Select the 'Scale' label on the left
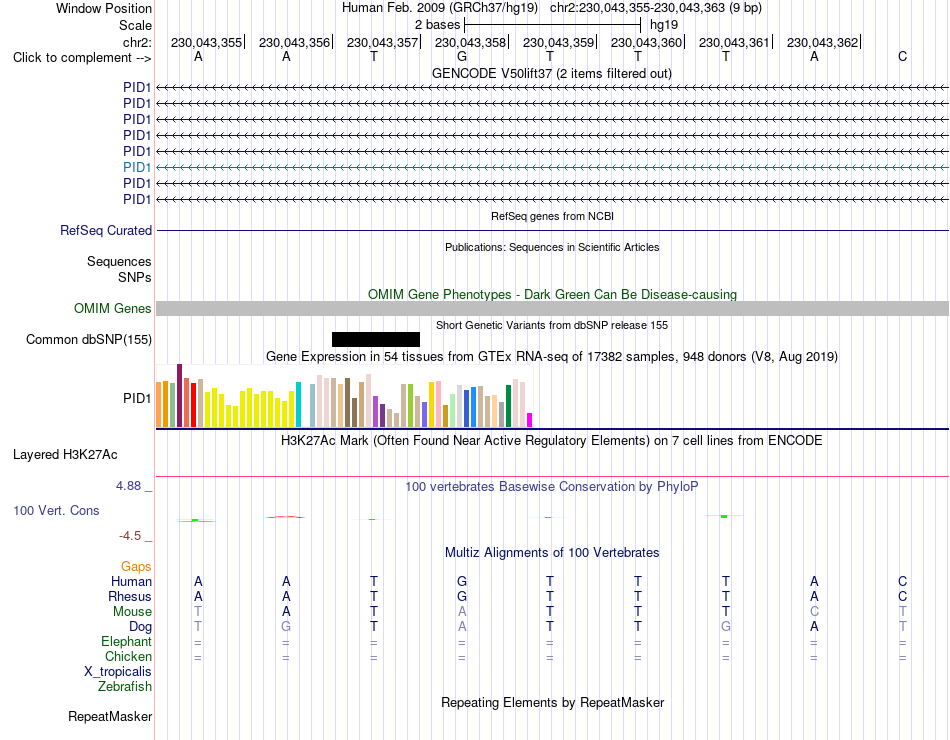Viewport: 950px width, 740px height. click(x=135, y=25)
